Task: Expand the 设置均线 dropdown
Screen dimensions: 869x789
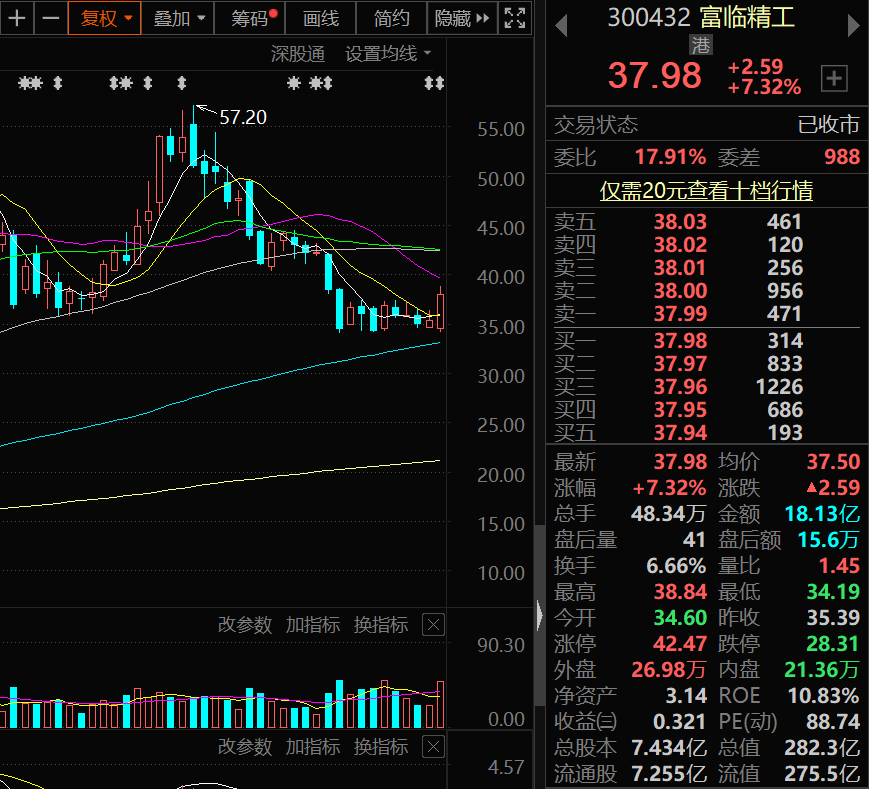Action: coord(387,53)
